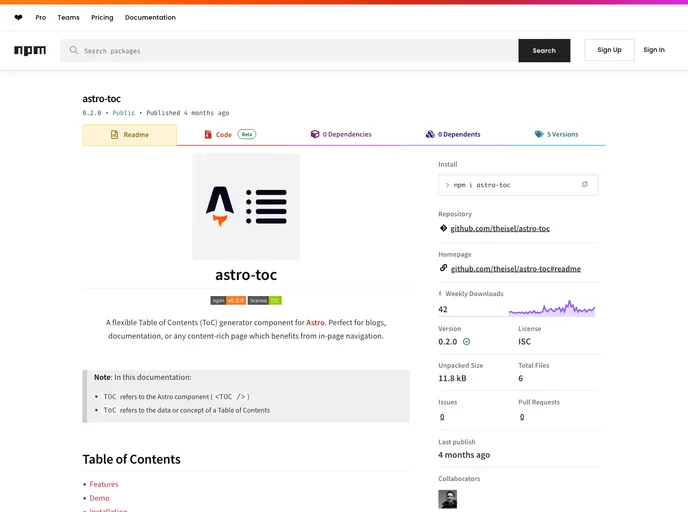688x512 pixels.
Task: Click the Dependents cubes icon
Action: point(430,134)
